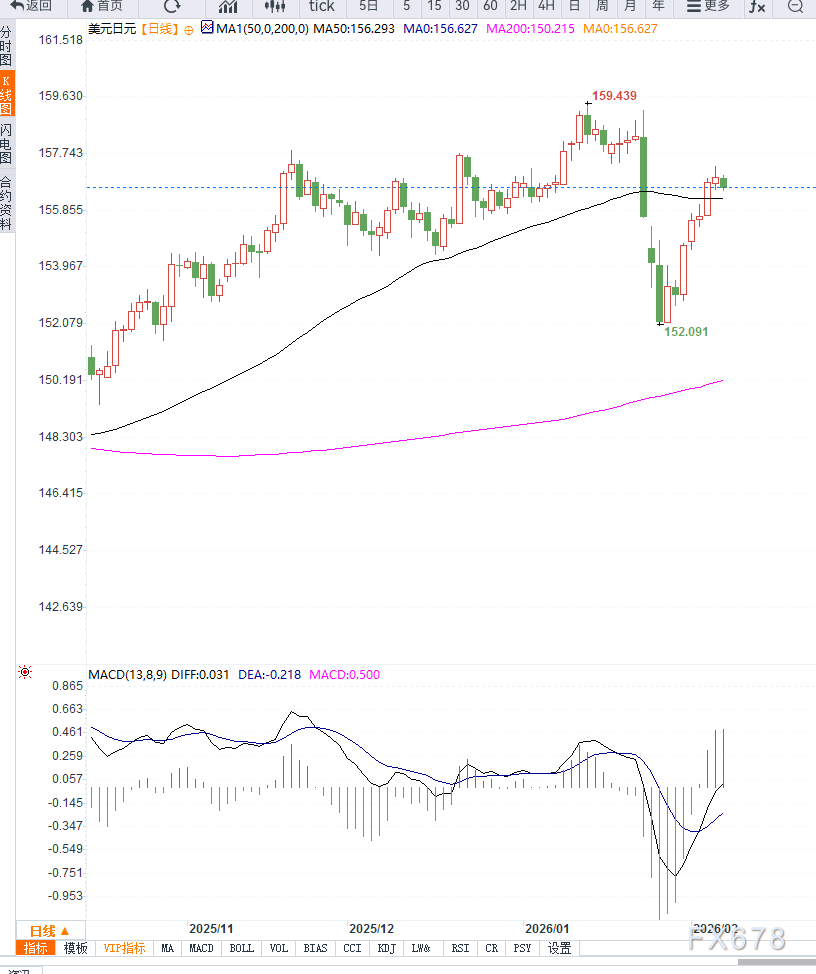Screen dimensions: 816x974
Task: Click the 设置 settings button
Action: coord(559,948)
